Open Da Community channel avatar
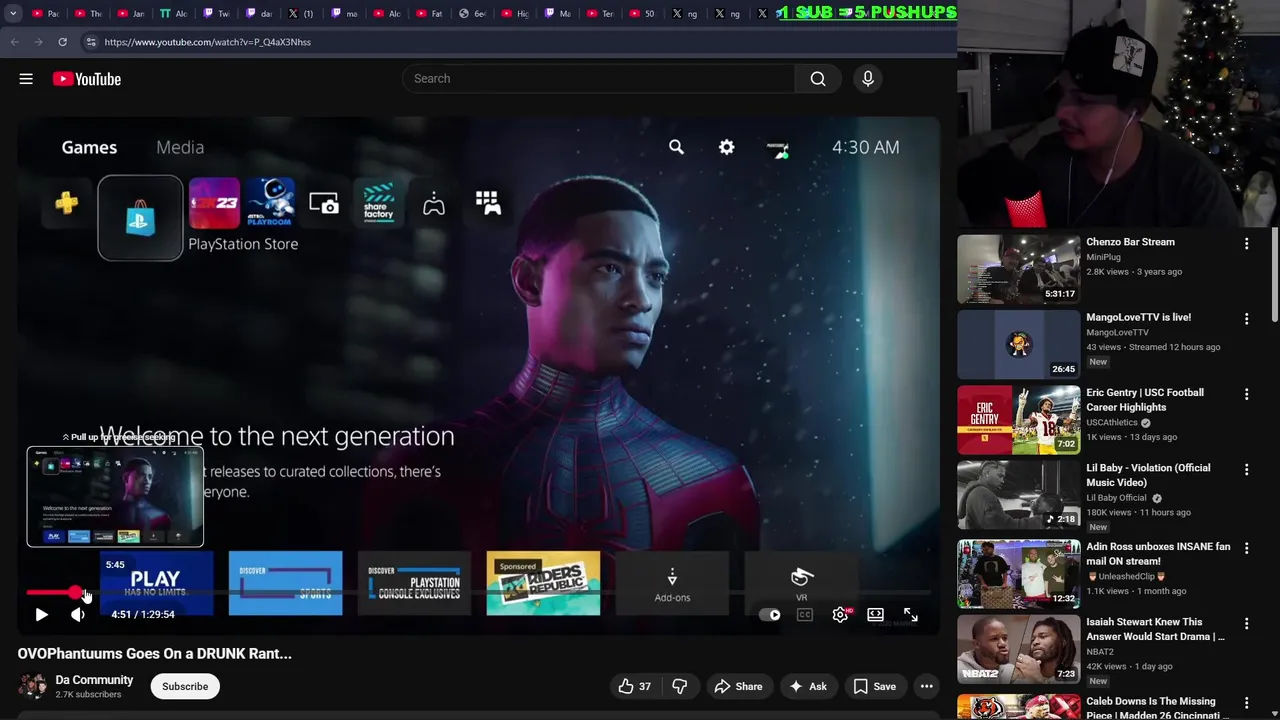The image size is (1280, 720). (32, 687)
